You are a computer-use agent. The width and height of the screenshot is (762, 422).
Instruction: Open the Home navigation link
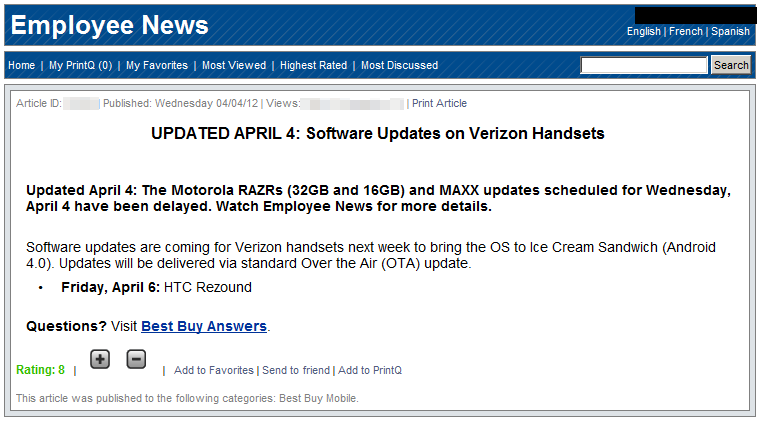coord(21,66)
